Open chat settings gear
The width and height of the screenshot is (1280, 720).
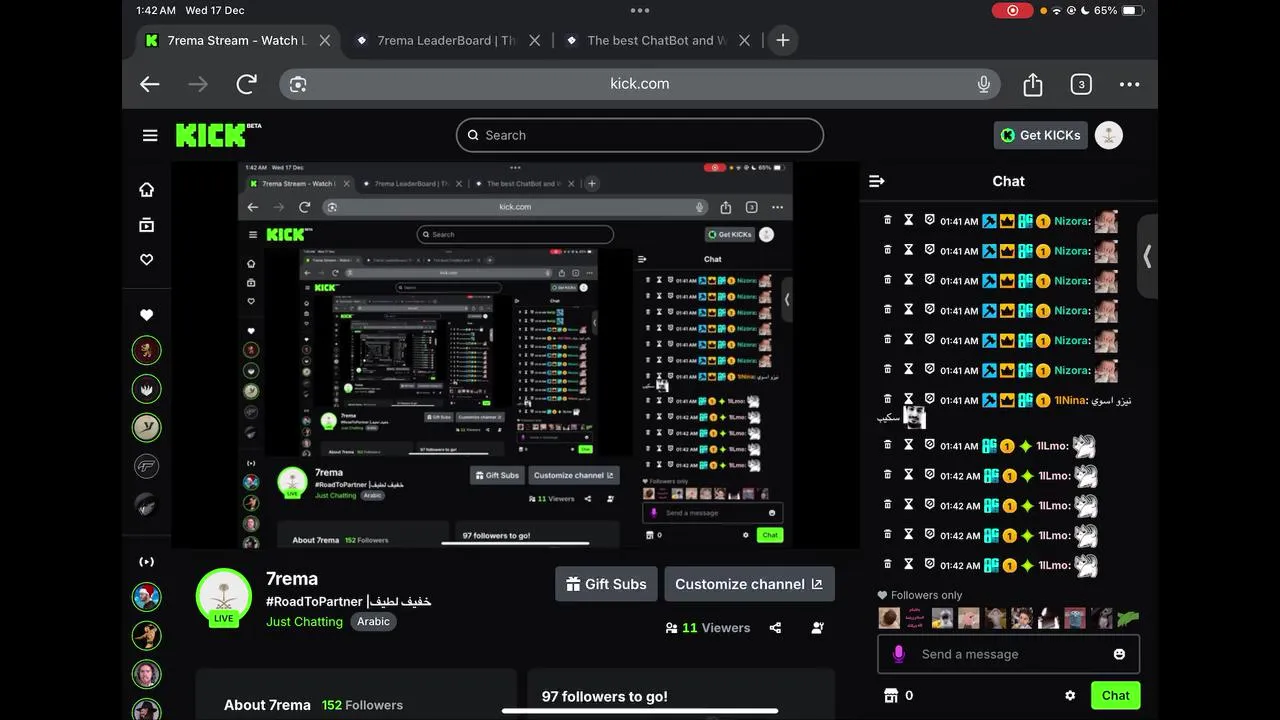coord(1070,695)
